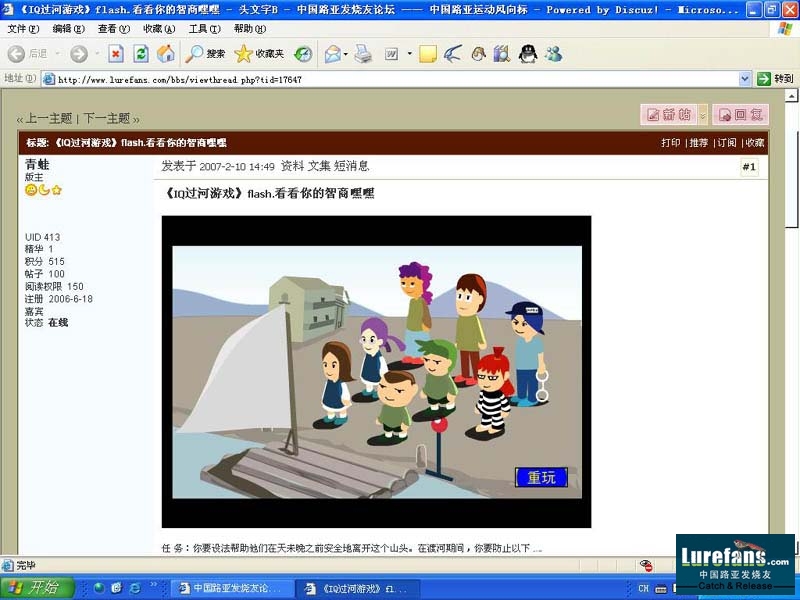The image size is (800, 600).
Task: Click 订阅 subscribe link
Action: coord(727,143)
